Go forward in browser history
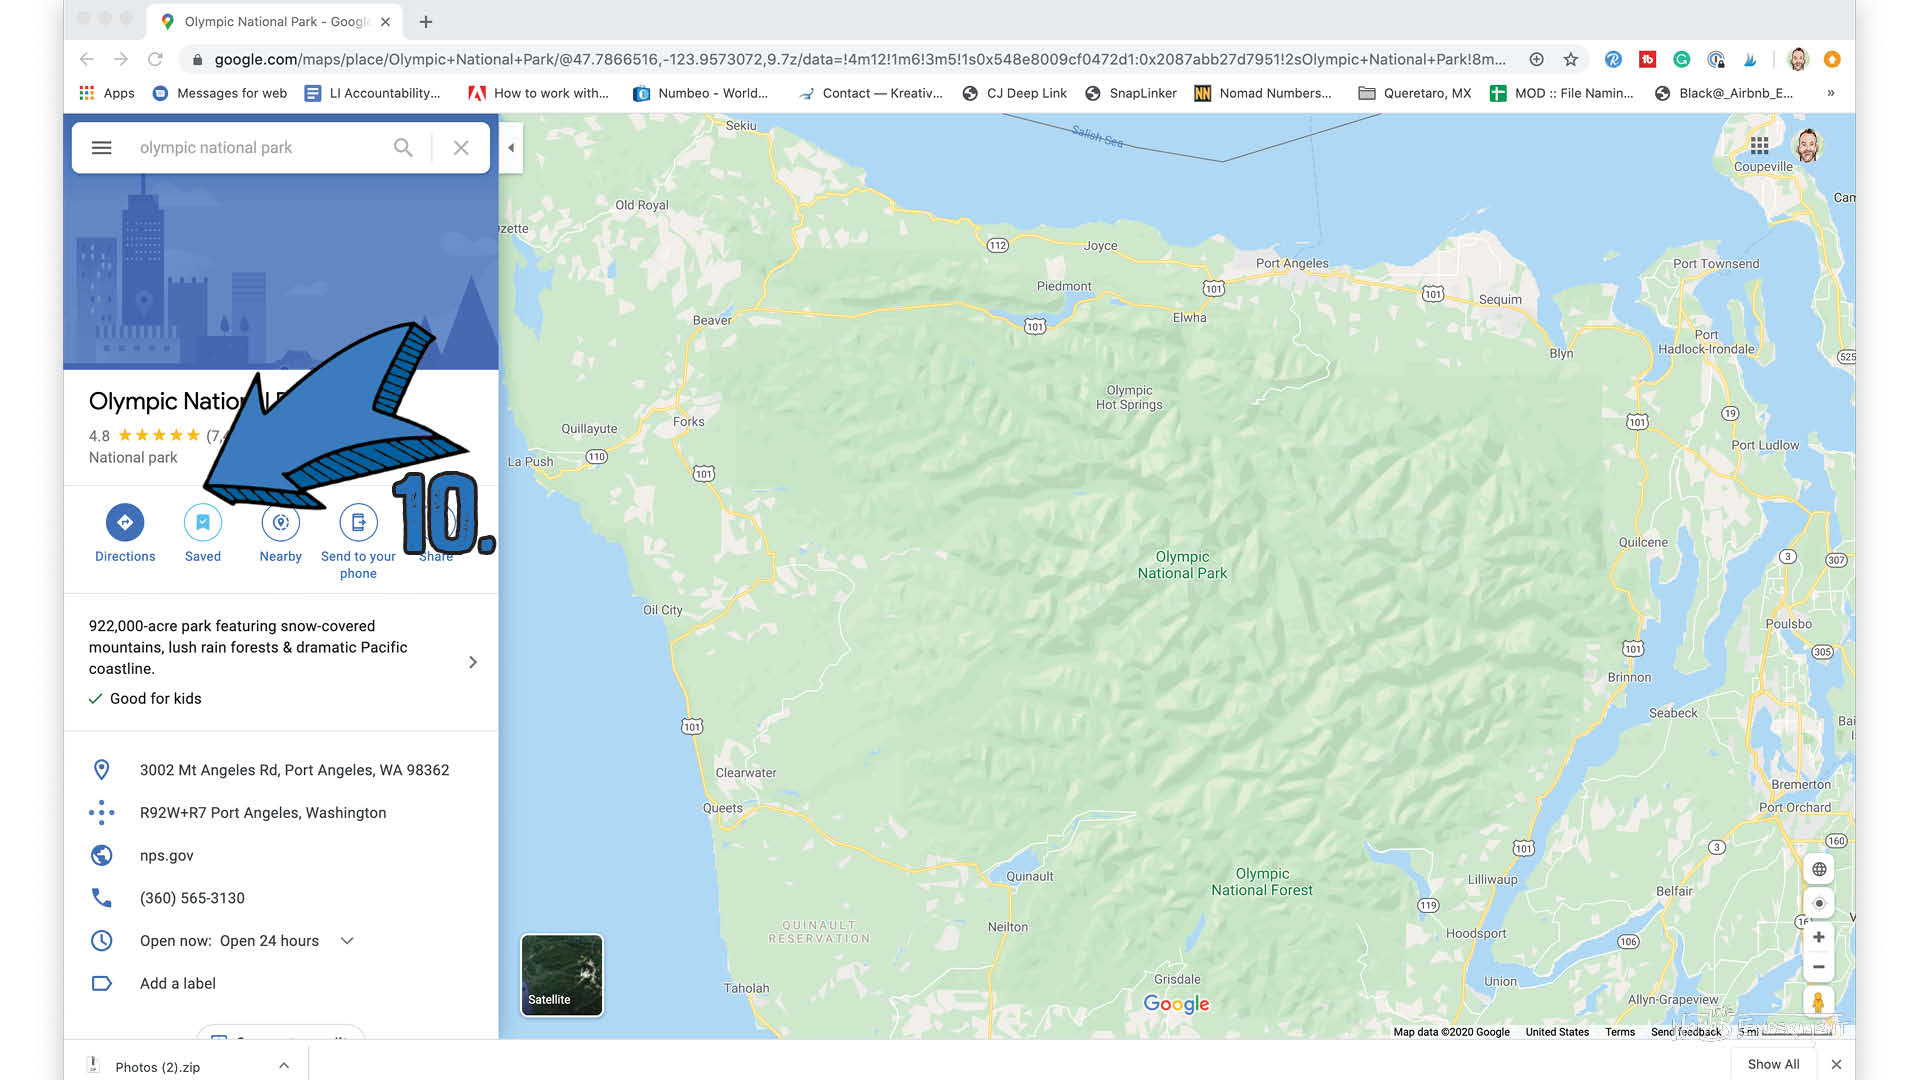The image size is (1920, 1080). (121, 59)
